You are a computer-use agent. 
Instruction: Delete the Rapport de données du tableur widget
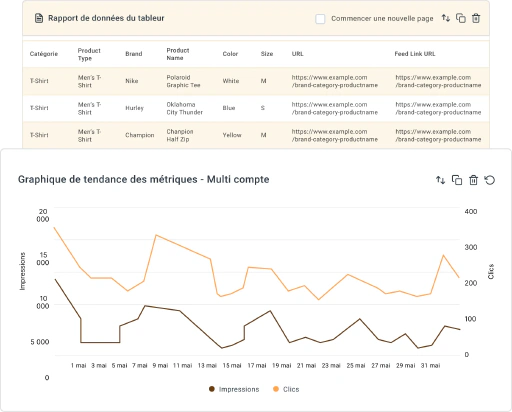[x=476, y=18]
